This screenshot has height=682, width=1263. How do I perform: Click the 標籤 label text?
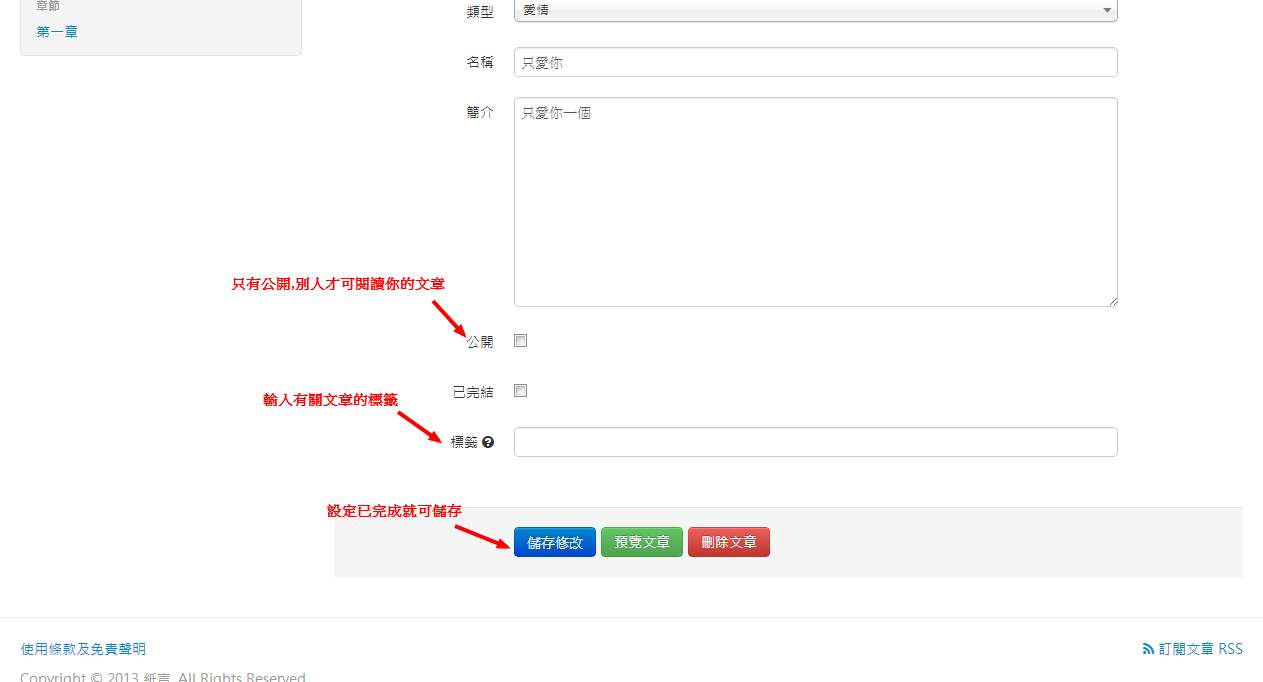[464, 442]
